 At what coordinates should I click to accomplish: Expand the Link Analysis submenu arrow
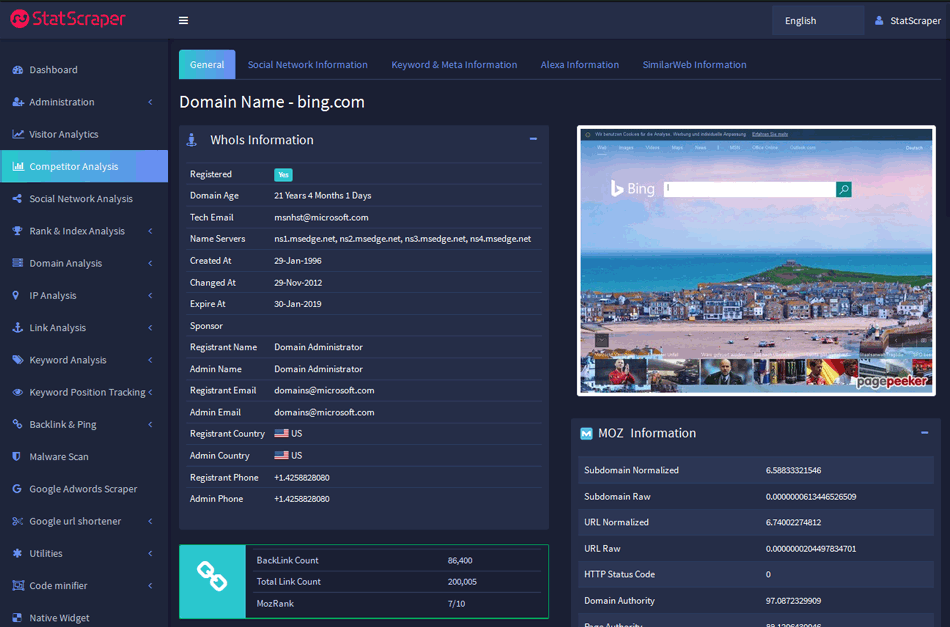click(150, 328)
